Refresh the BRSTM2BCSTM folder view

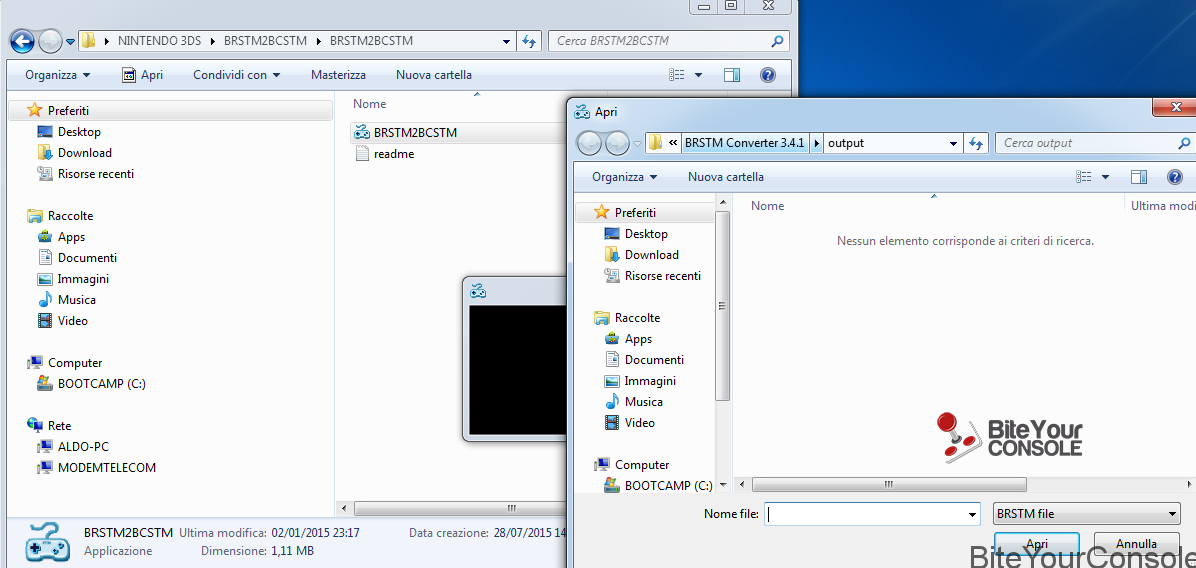pyautogui.click(x=528, y=41)
